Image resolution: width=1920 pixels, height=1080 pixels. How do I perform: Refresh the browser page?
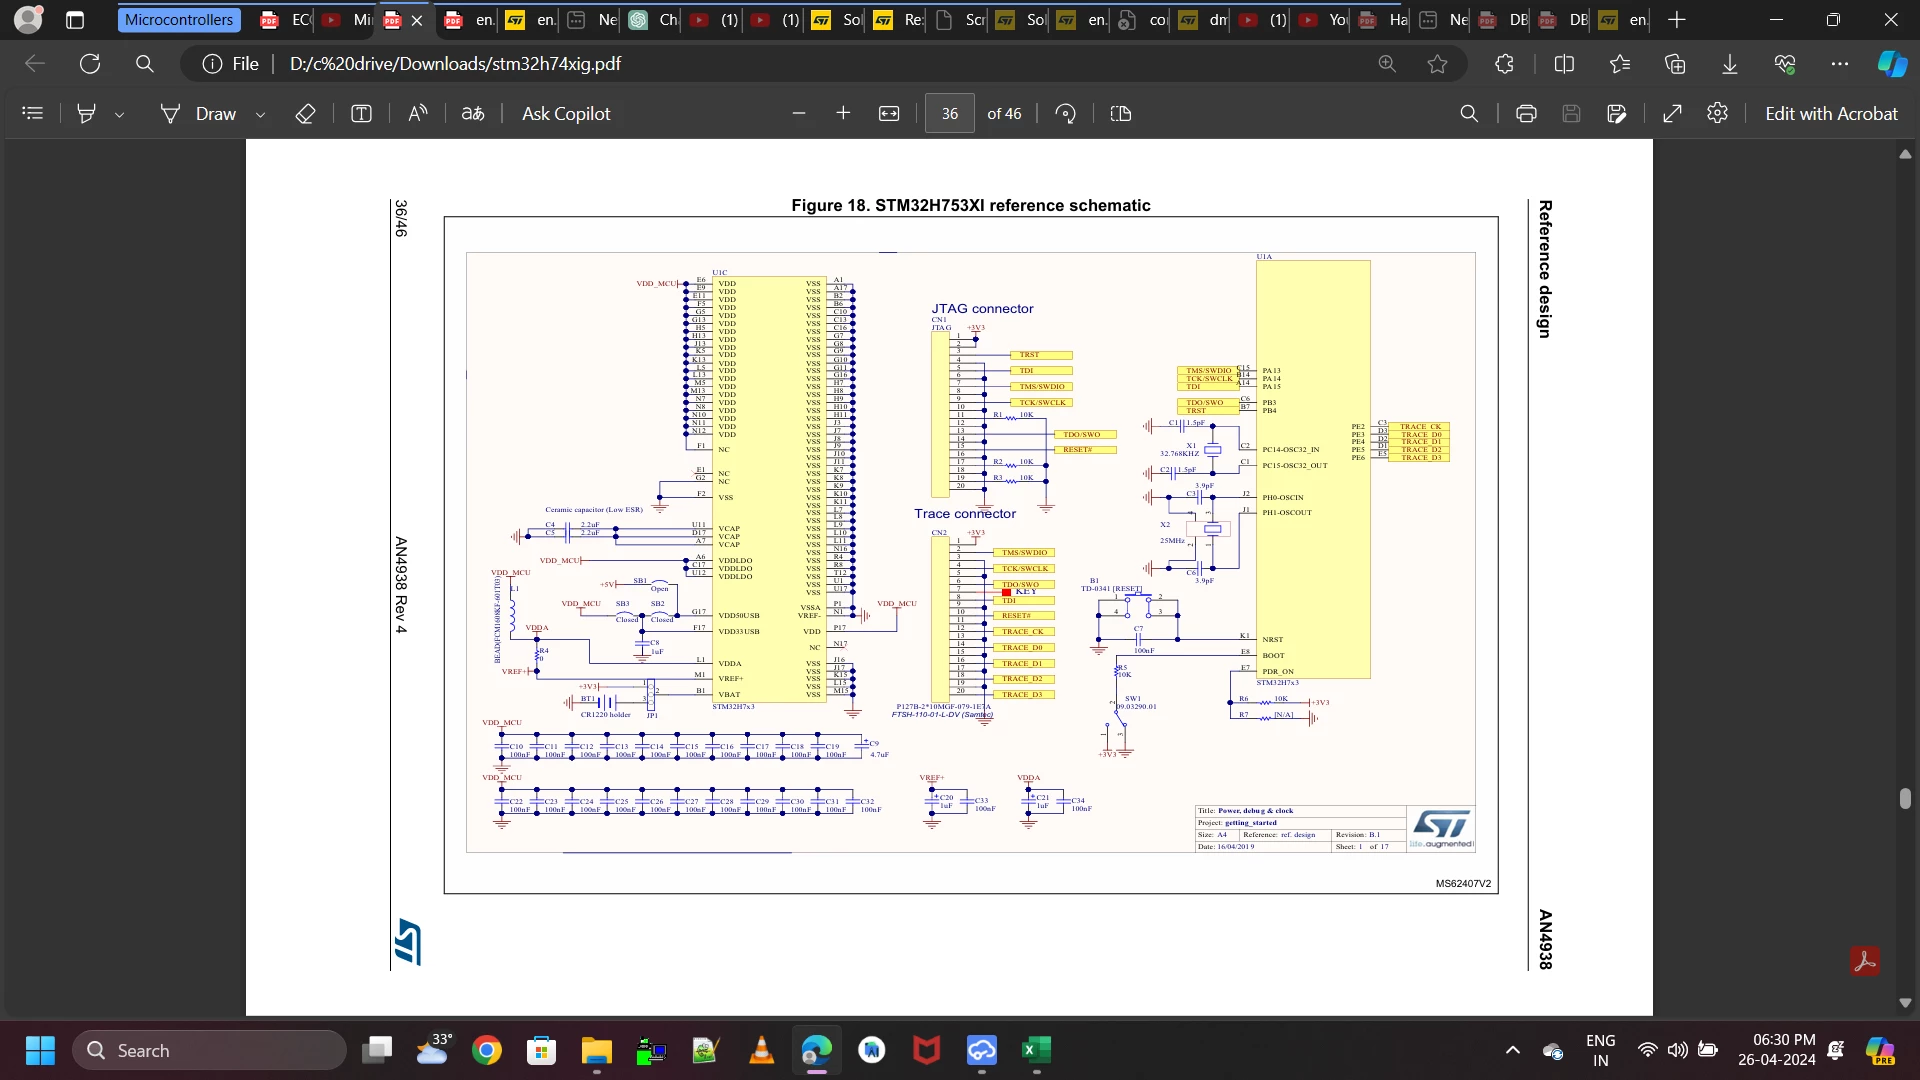tap(90, 64)
